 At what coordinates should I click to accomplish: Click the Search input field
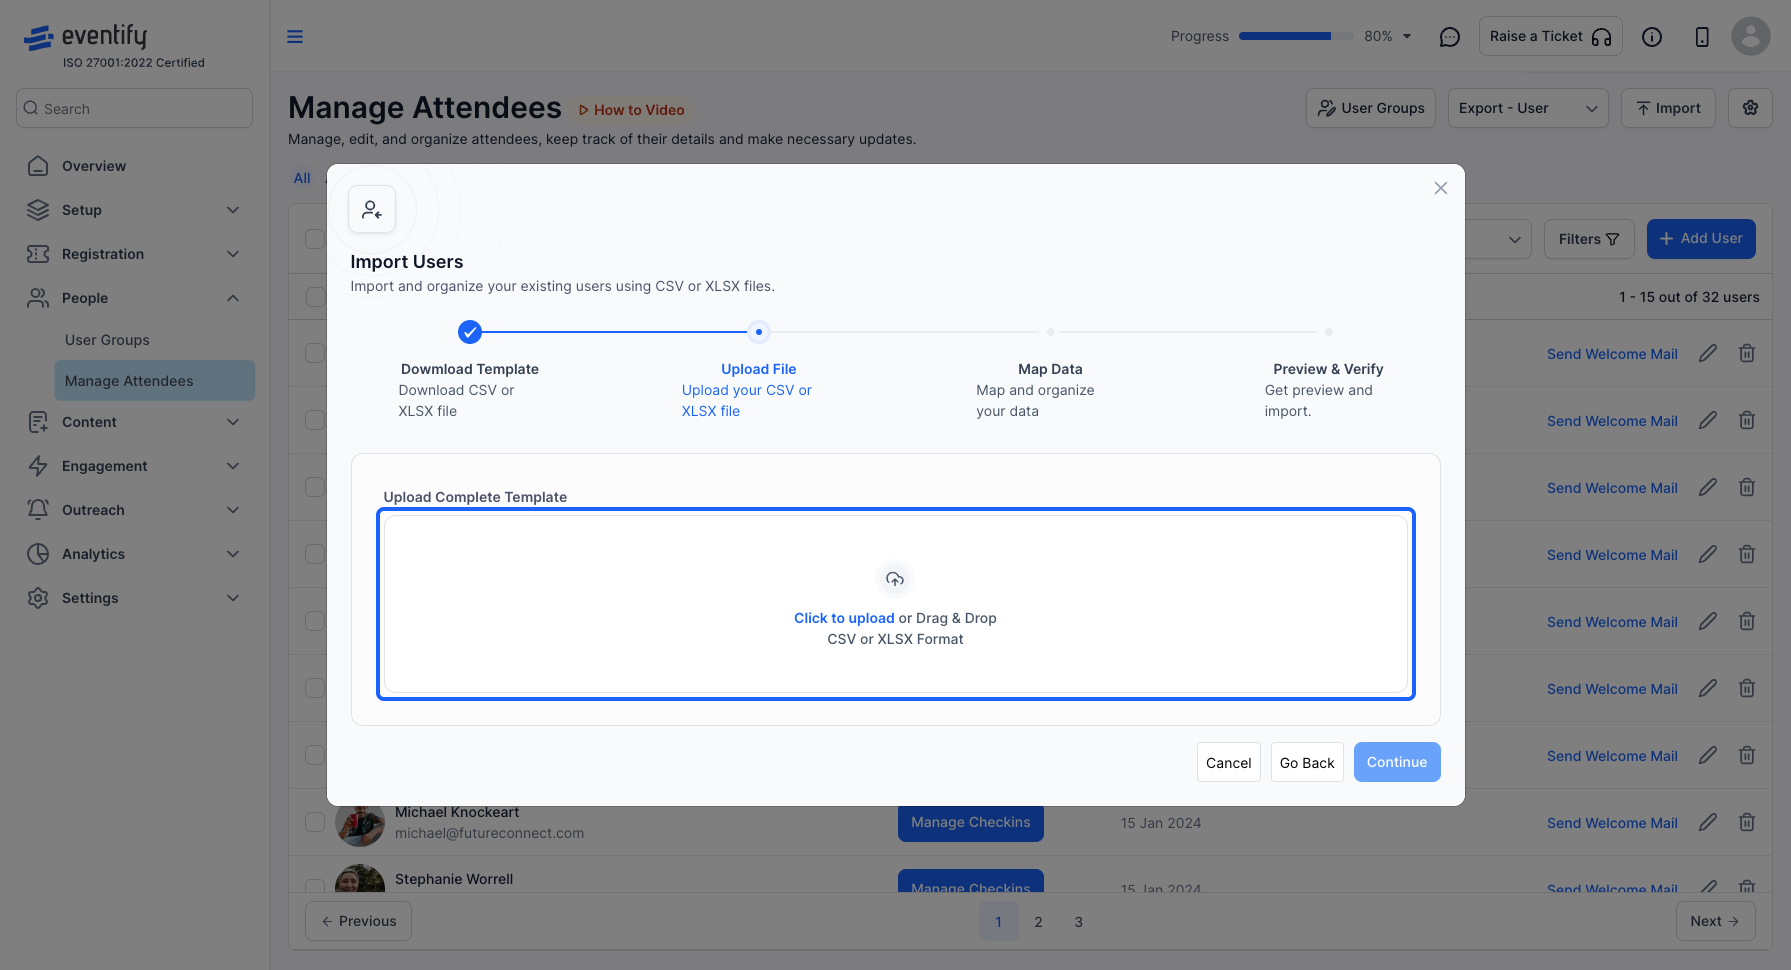coord(134,108)
